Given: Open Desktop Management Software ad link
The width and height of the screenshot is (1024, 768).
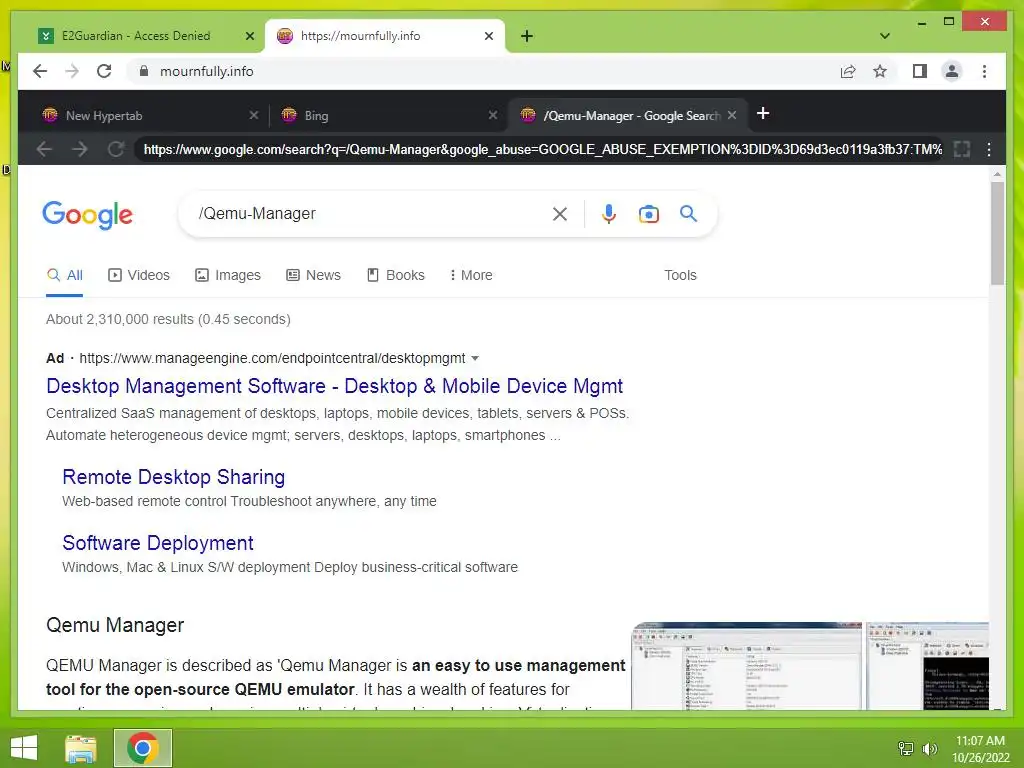Looking at the screenshot, I should coord(334,386).
